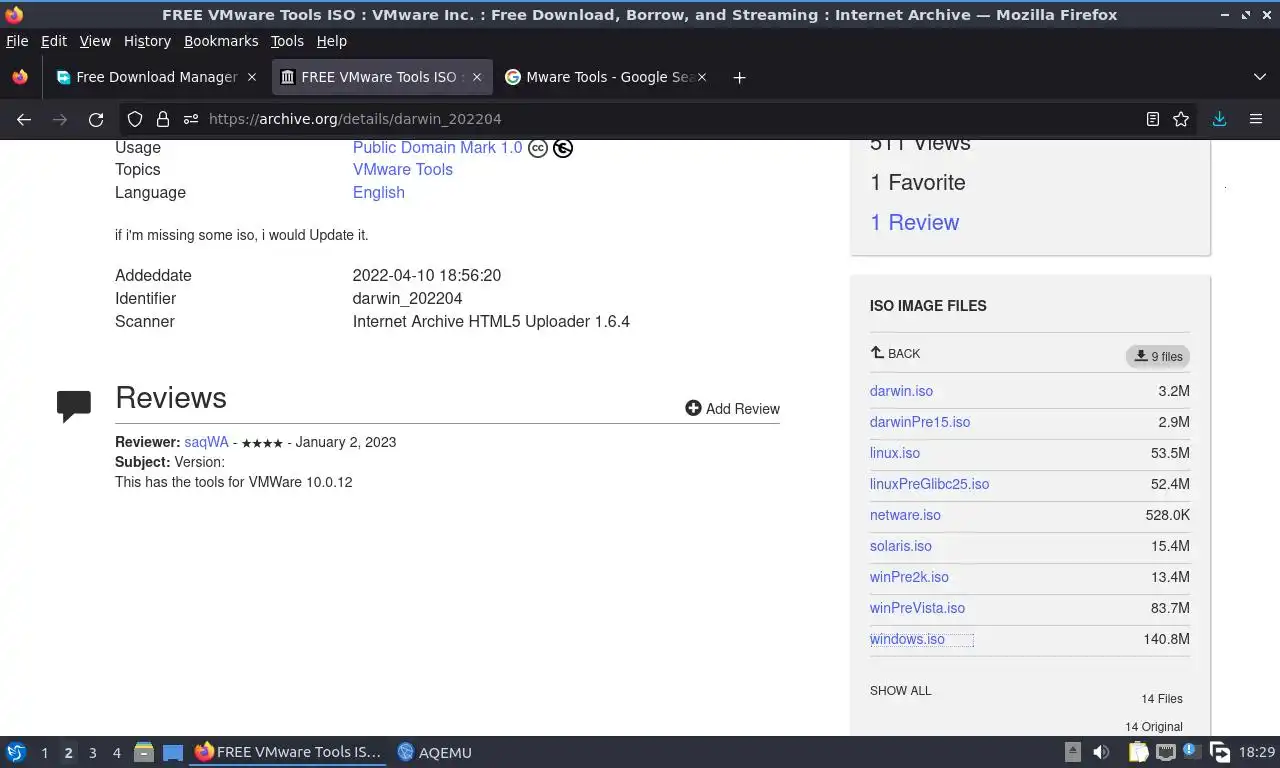Image resolution: width=1280 pixels, height=768 pixels.
Task: Click the 18:29 taskbar clock
Action: (1256, 752)
